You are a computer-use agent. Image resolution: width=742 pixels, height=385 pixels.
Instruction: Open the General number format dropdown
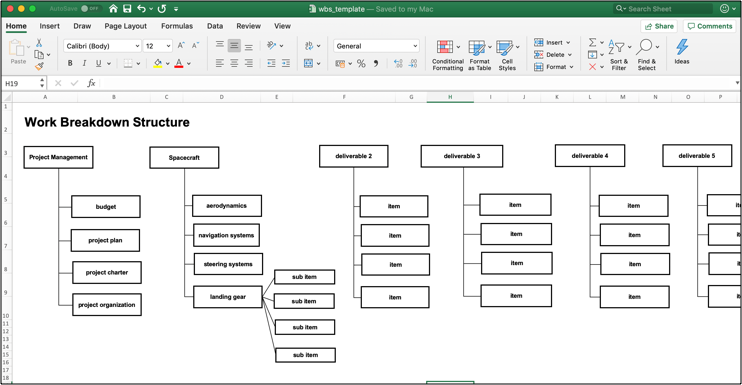coord(376,46)
